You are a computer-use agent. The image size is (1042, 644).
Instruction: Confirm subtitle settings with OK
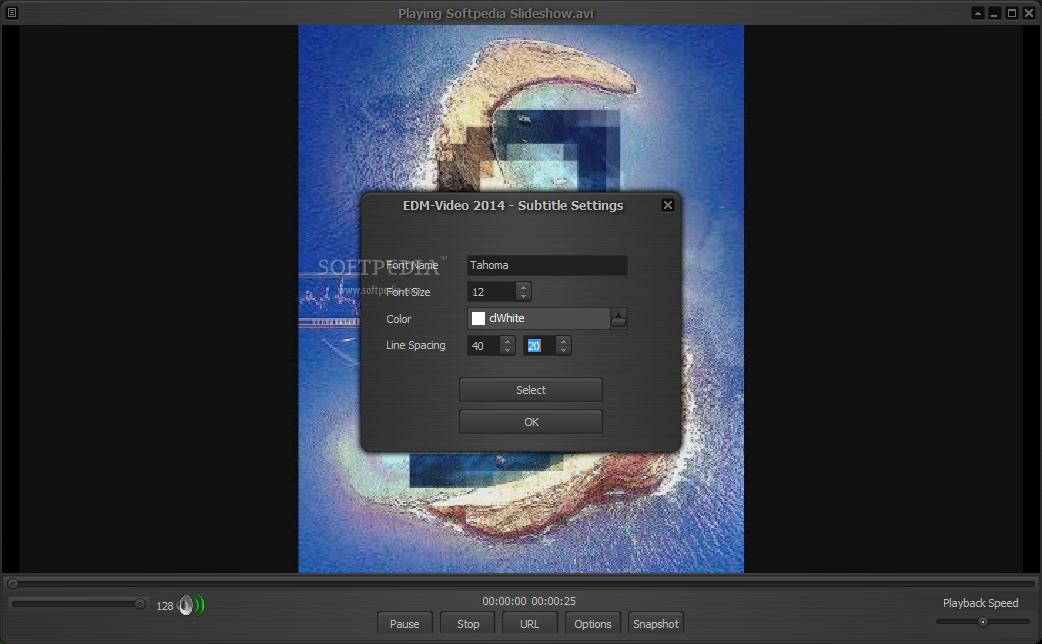(x=531, y=422)
